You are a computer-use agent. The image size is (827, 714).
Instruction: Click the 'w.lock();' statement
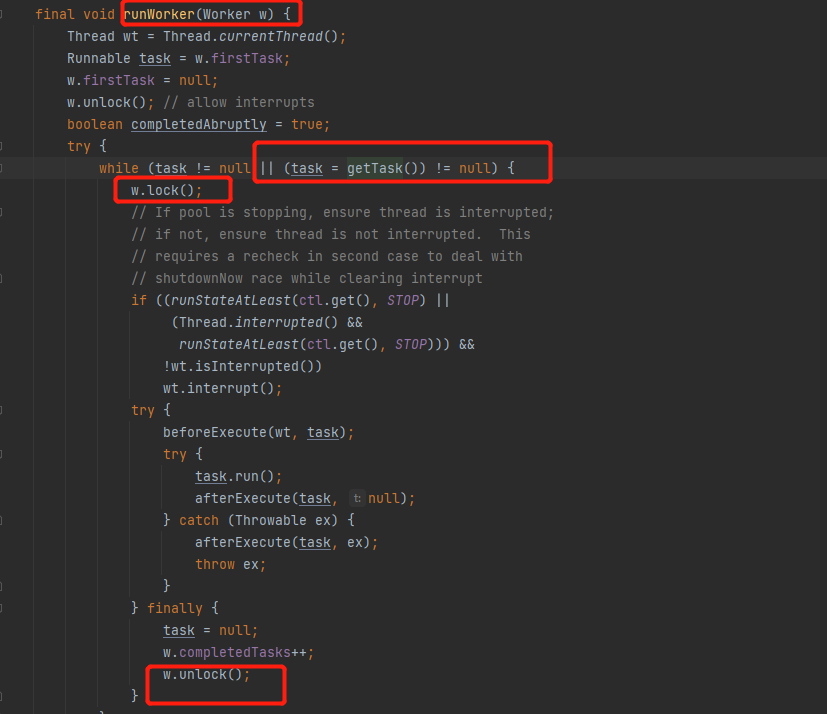[167, 190]
